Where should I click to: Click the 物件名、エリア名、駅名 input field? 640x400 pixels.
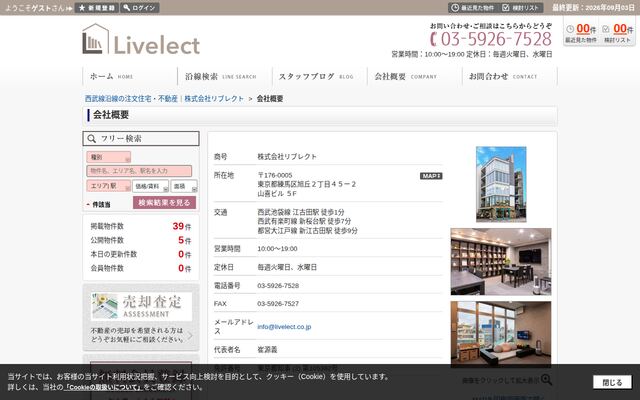(139, 171)
